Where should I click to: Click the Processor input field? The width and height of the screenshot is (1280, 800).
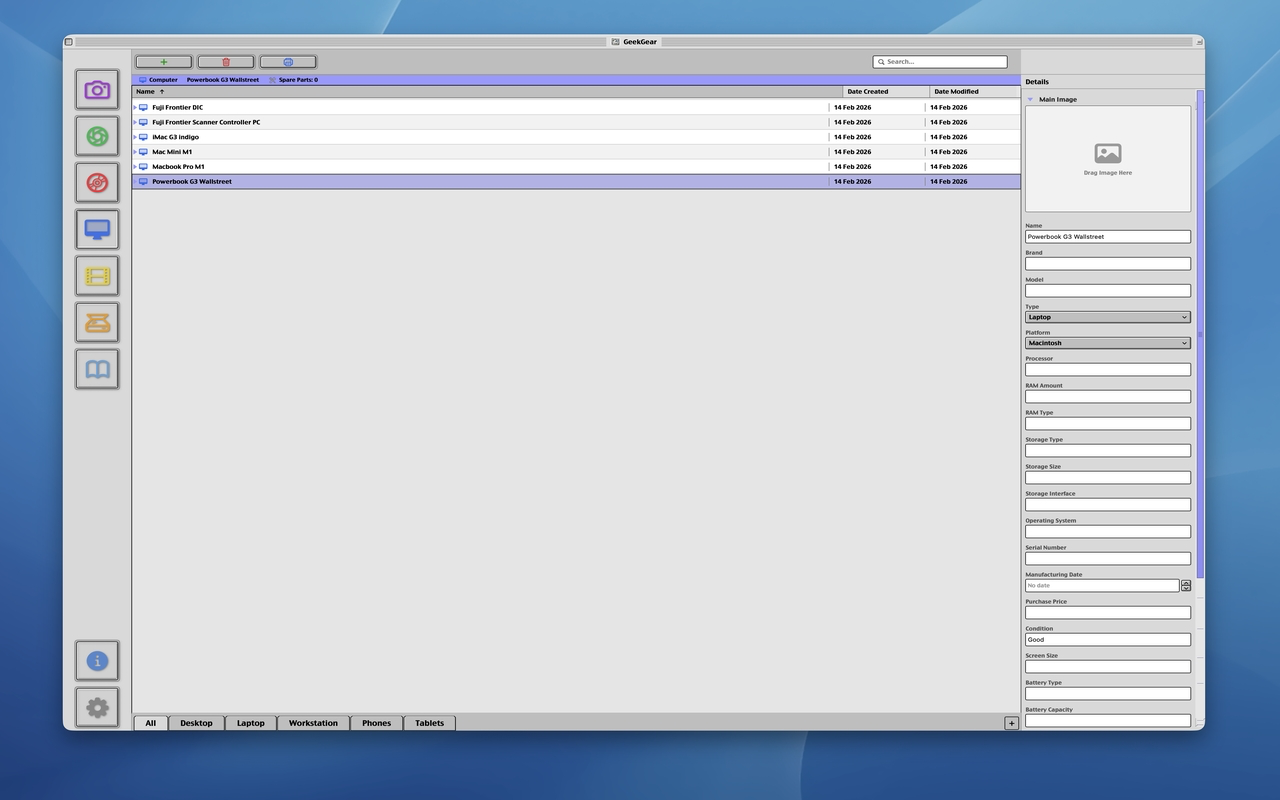coord(1108,370)
